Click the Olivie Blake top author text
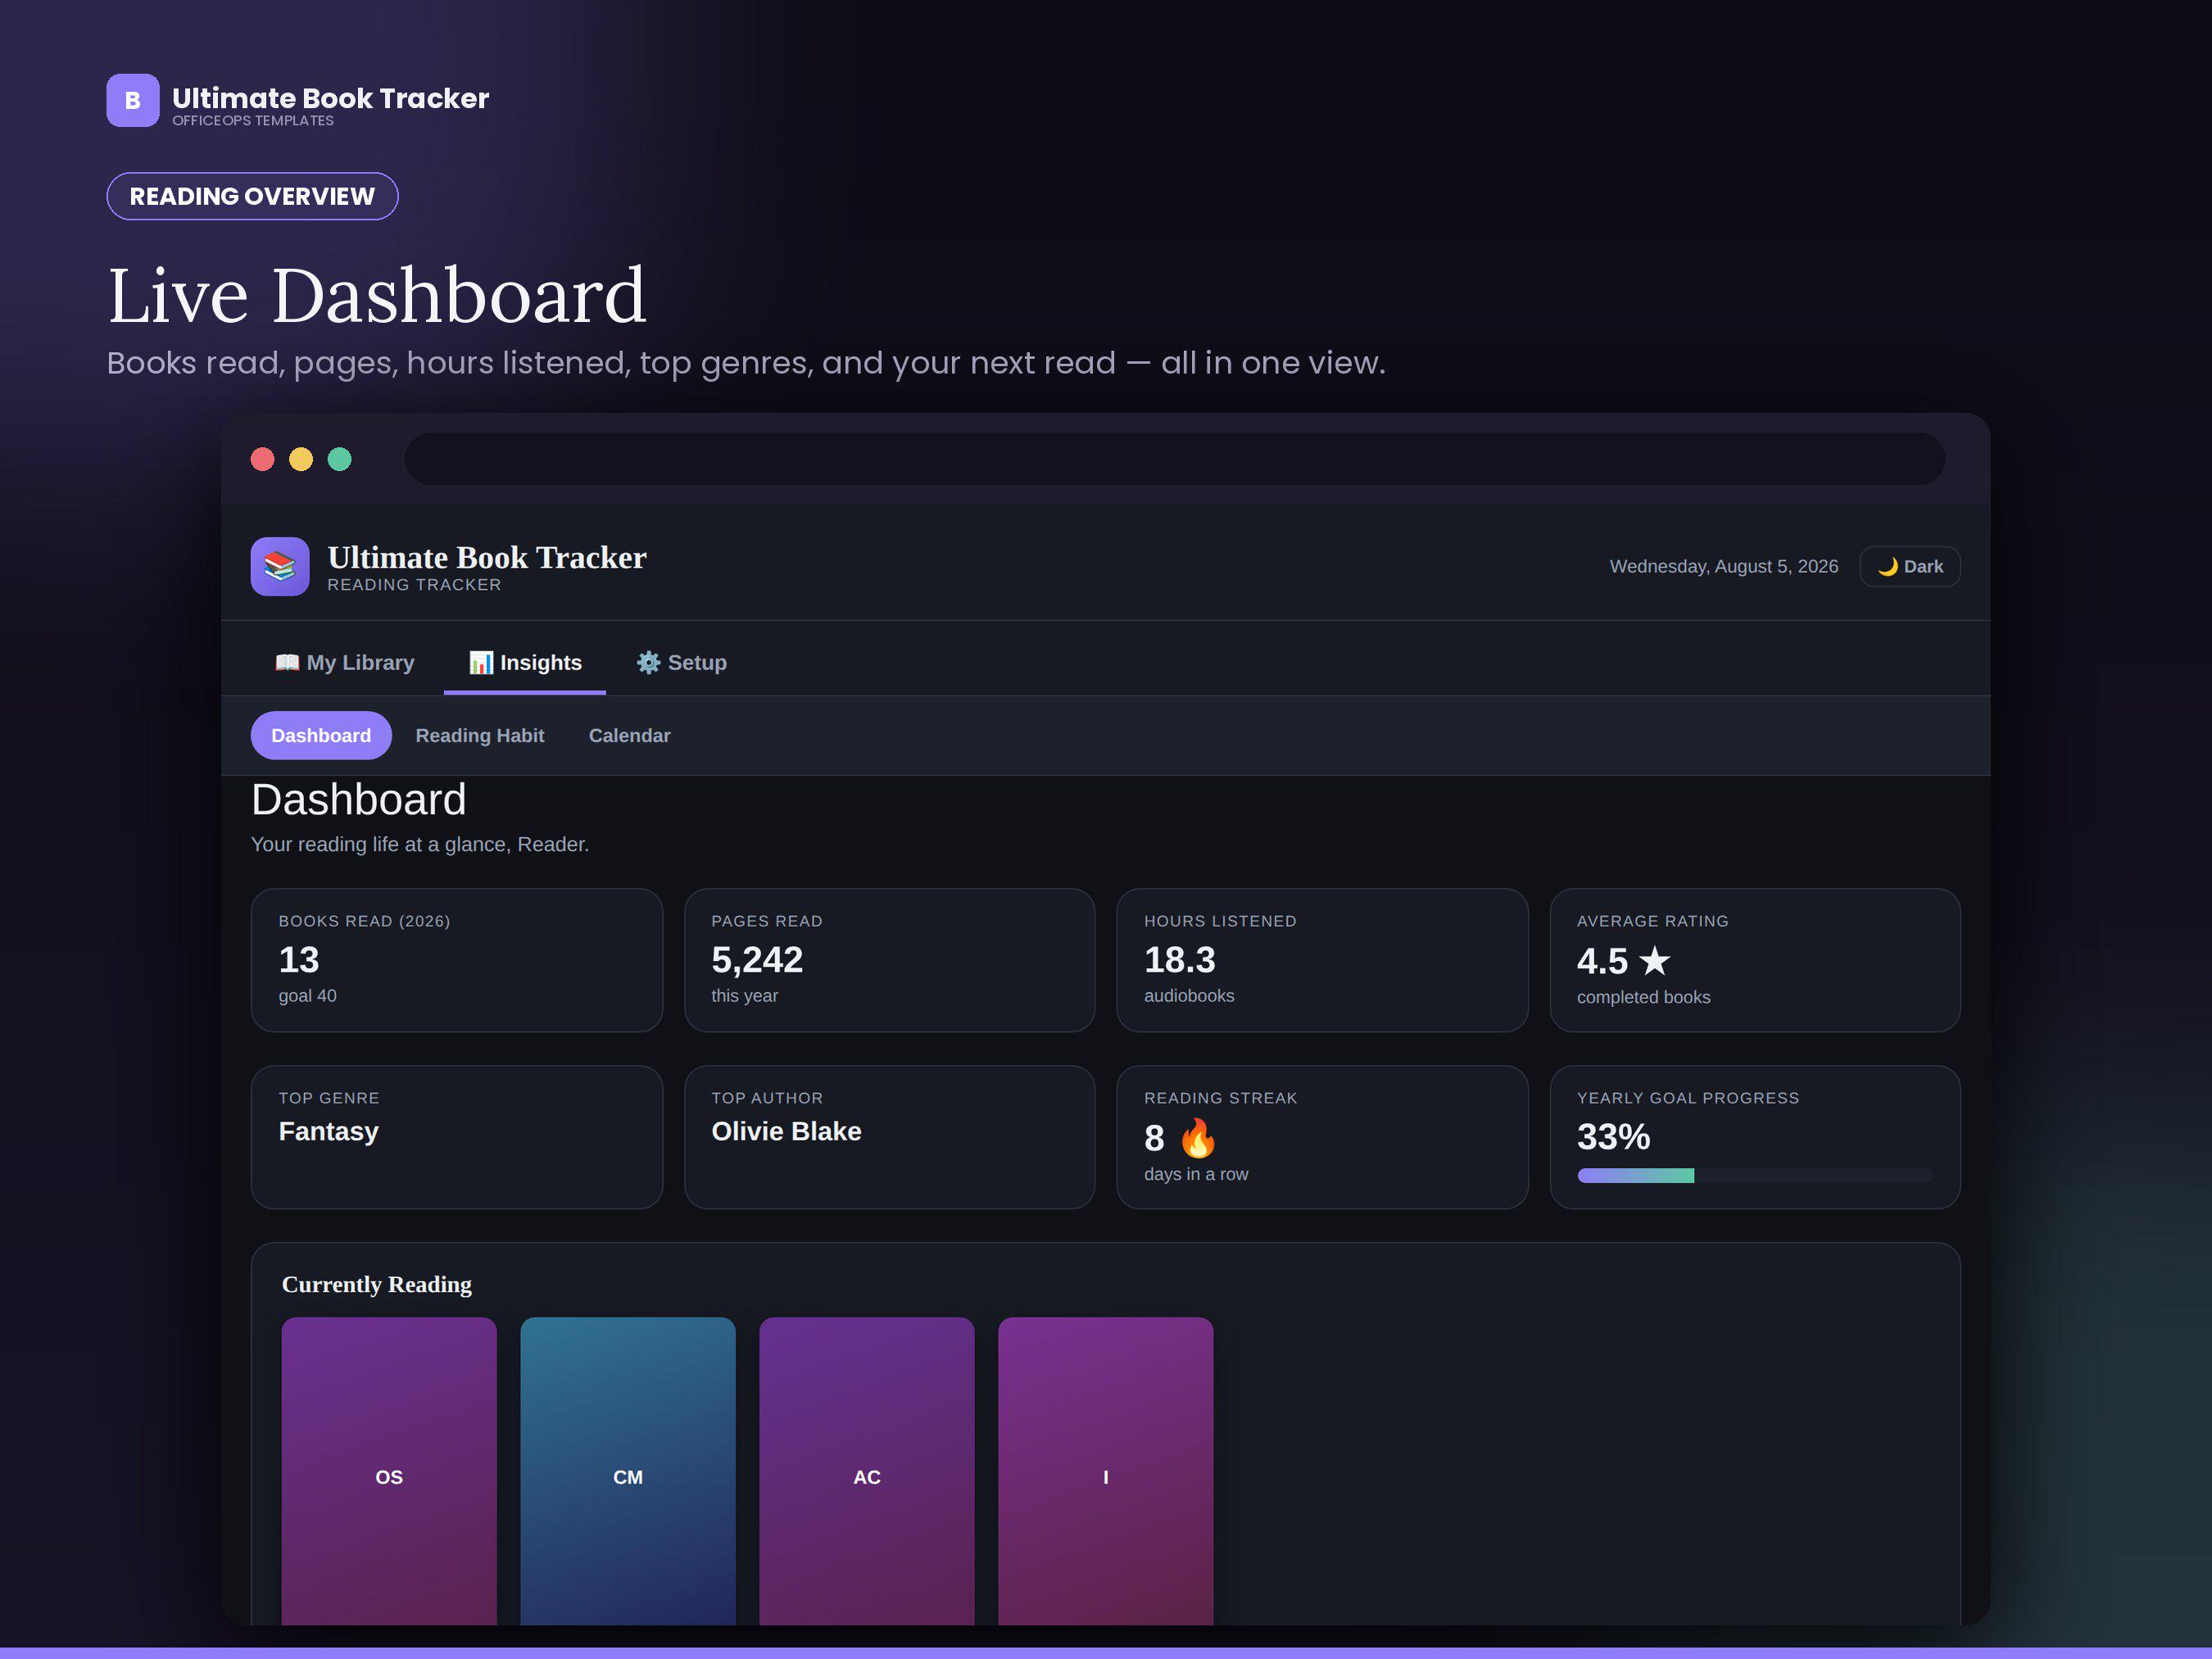Screen dimensions: 2212x1659 click(x=786, y=1131)
